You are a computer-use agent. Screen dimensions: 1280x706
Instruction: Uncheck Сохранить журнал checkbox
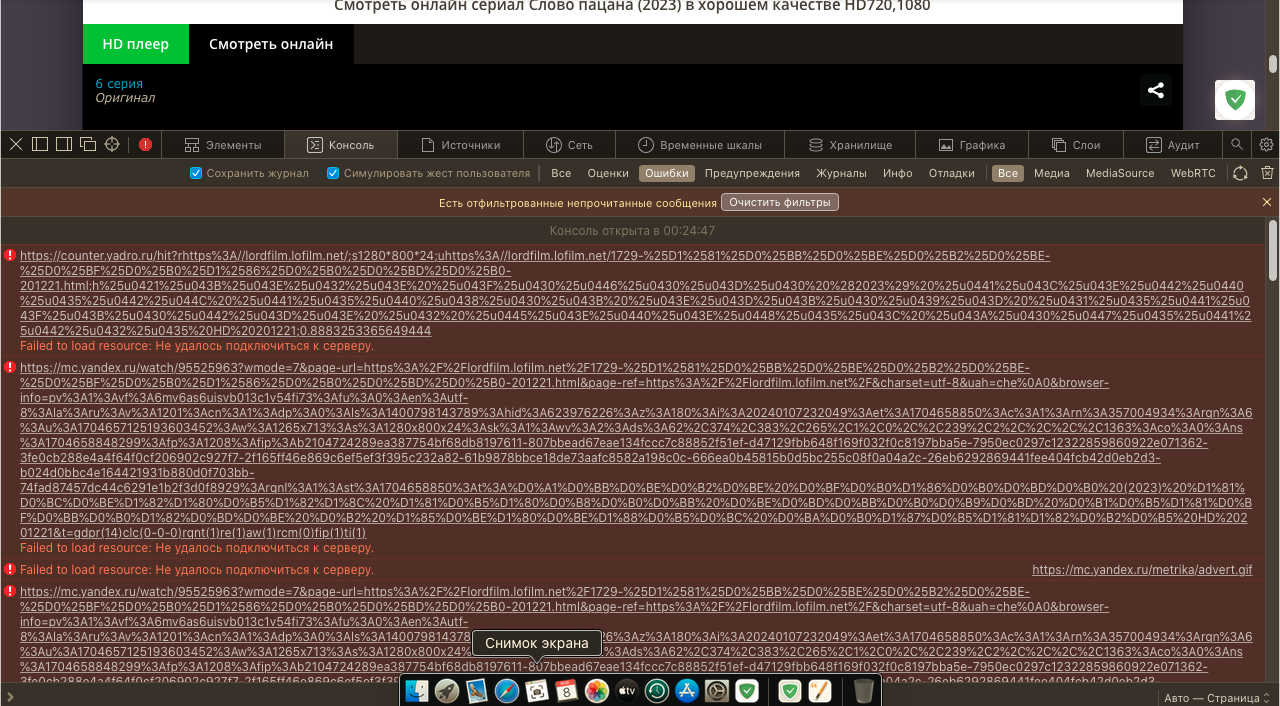click(x=196, y=172)
